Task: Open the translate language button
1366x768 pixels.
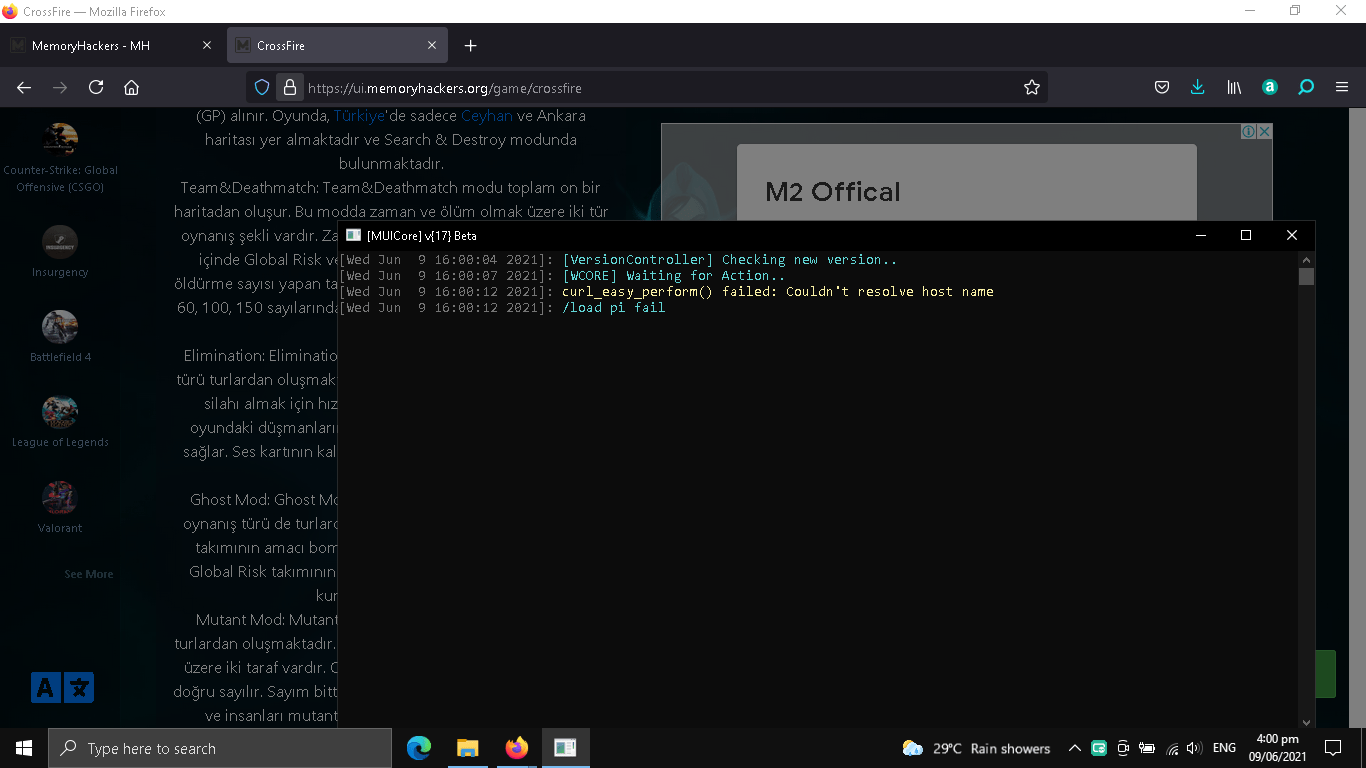Action: point(62,687)
